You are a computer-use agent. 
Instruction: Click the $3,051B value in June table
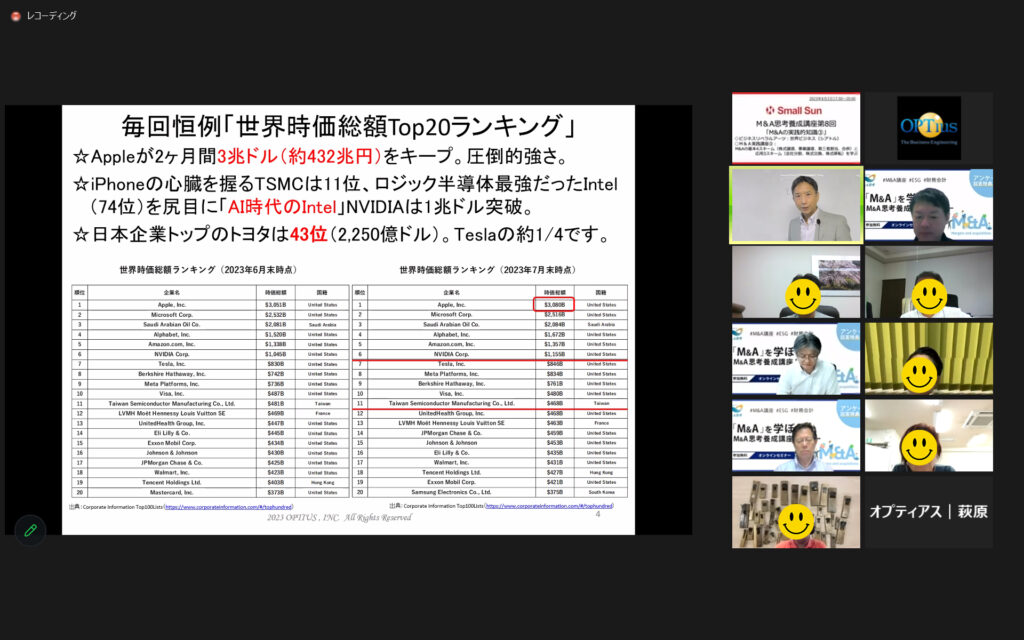(x=275, y=305)
